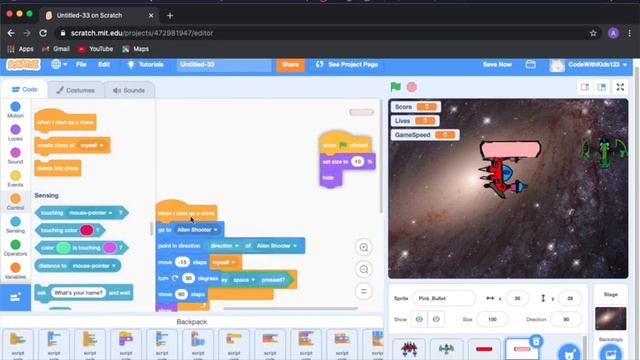Click the red stop button
640x360 pixels.
(412, 87)
